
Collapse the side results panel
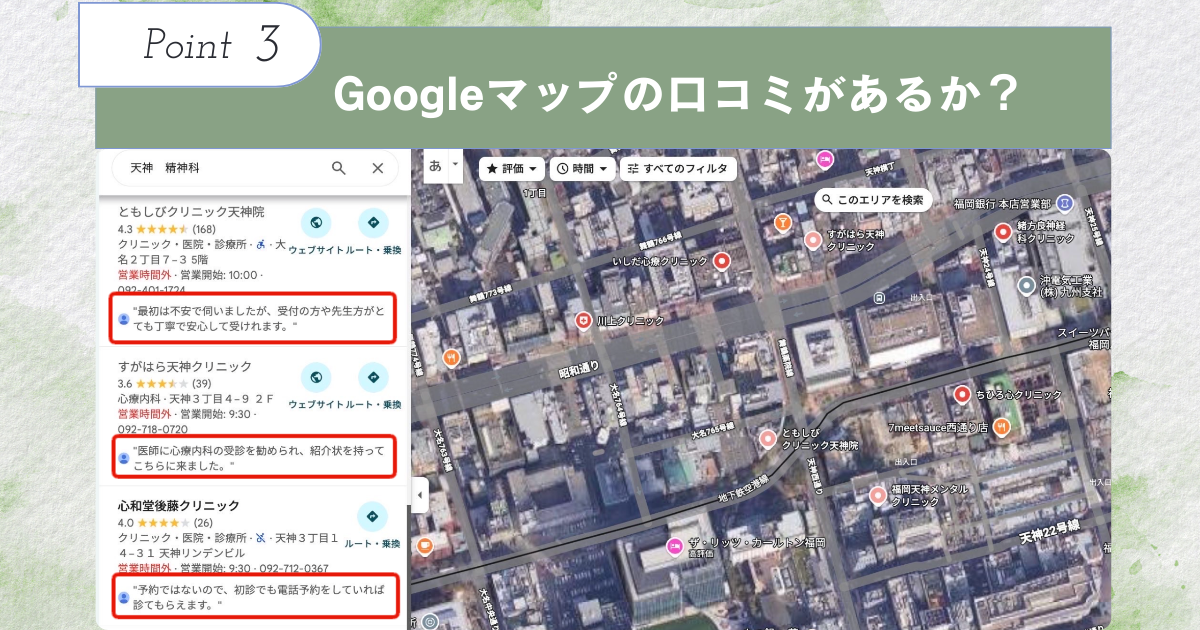(x=419, y=496)
